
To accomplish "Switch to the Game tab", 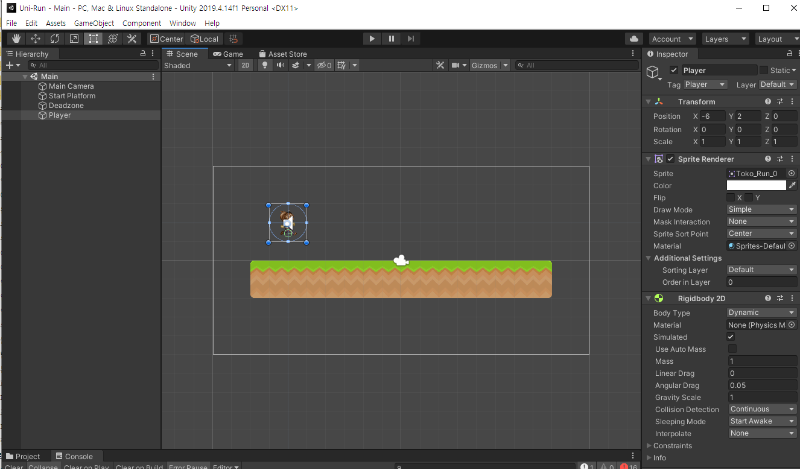I will (228, 54).
